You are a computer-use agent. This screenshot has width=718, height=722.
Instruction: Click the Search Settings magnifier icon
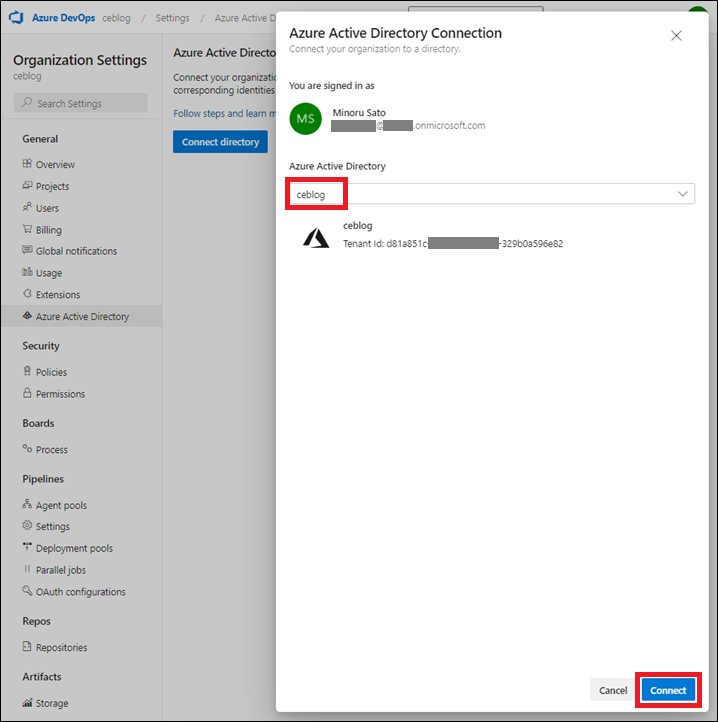27,102
